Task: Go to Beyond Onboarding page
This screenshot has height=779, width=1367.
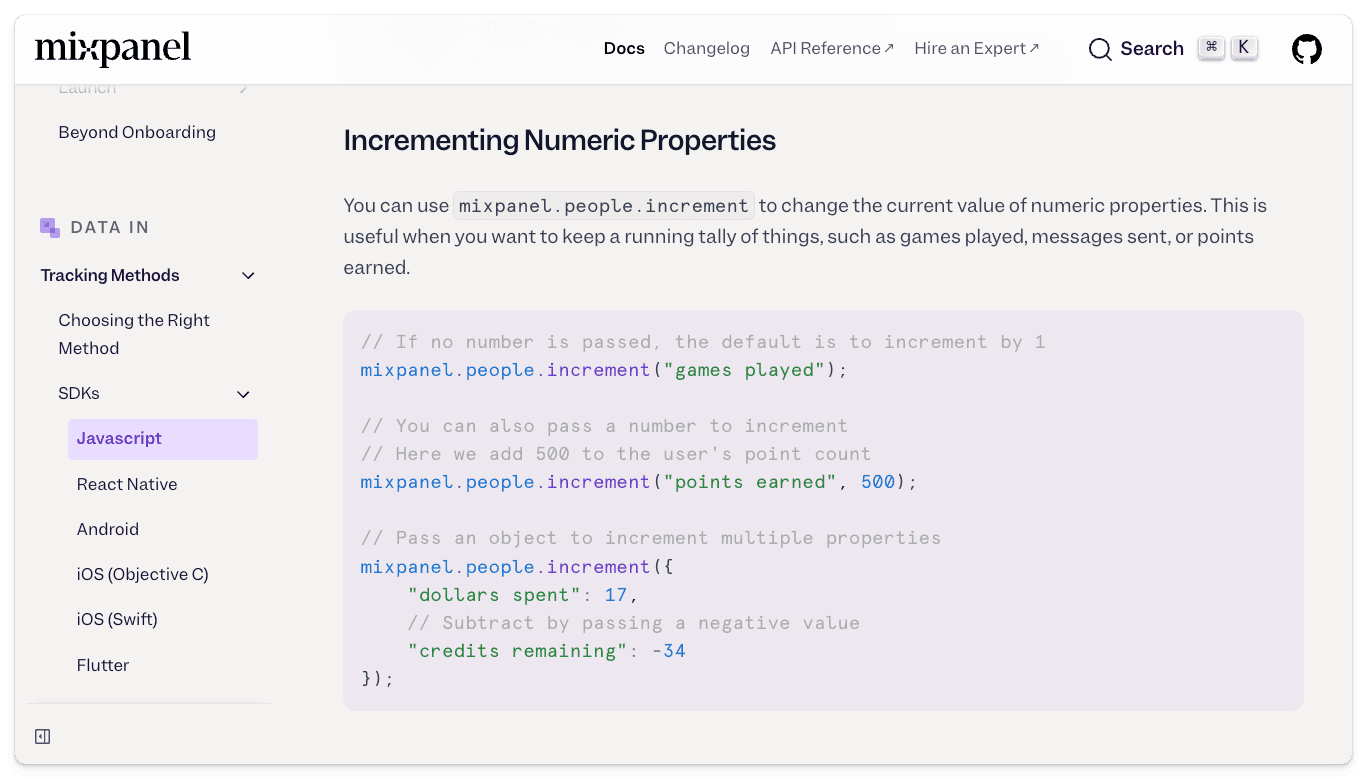Action: [137, 132]
